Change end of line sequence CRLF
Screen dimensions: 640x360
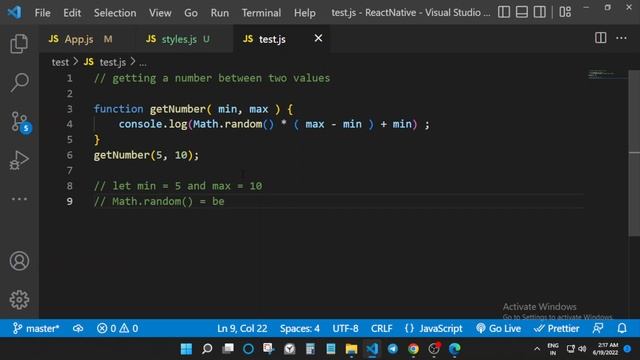(x=381, y=329)
